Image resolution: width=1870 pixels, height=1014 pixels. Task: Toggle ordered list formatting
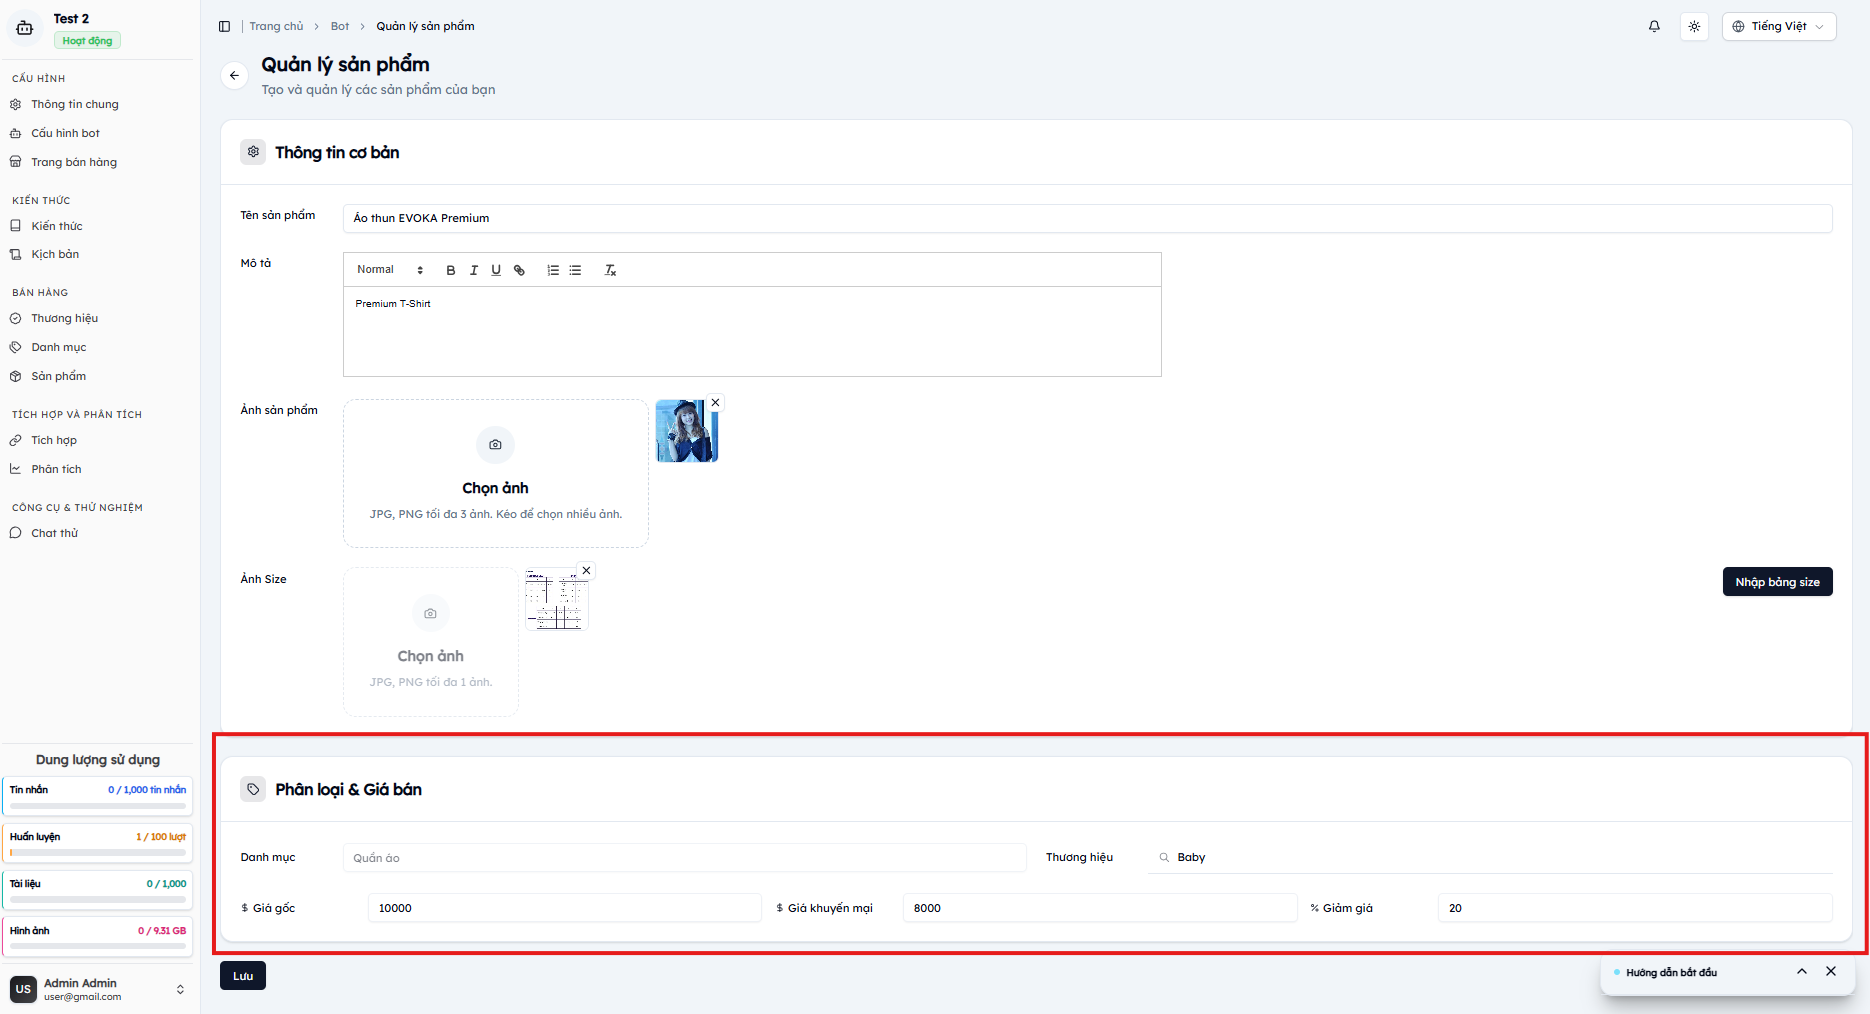pyautogui.click(x=553, y=270)
